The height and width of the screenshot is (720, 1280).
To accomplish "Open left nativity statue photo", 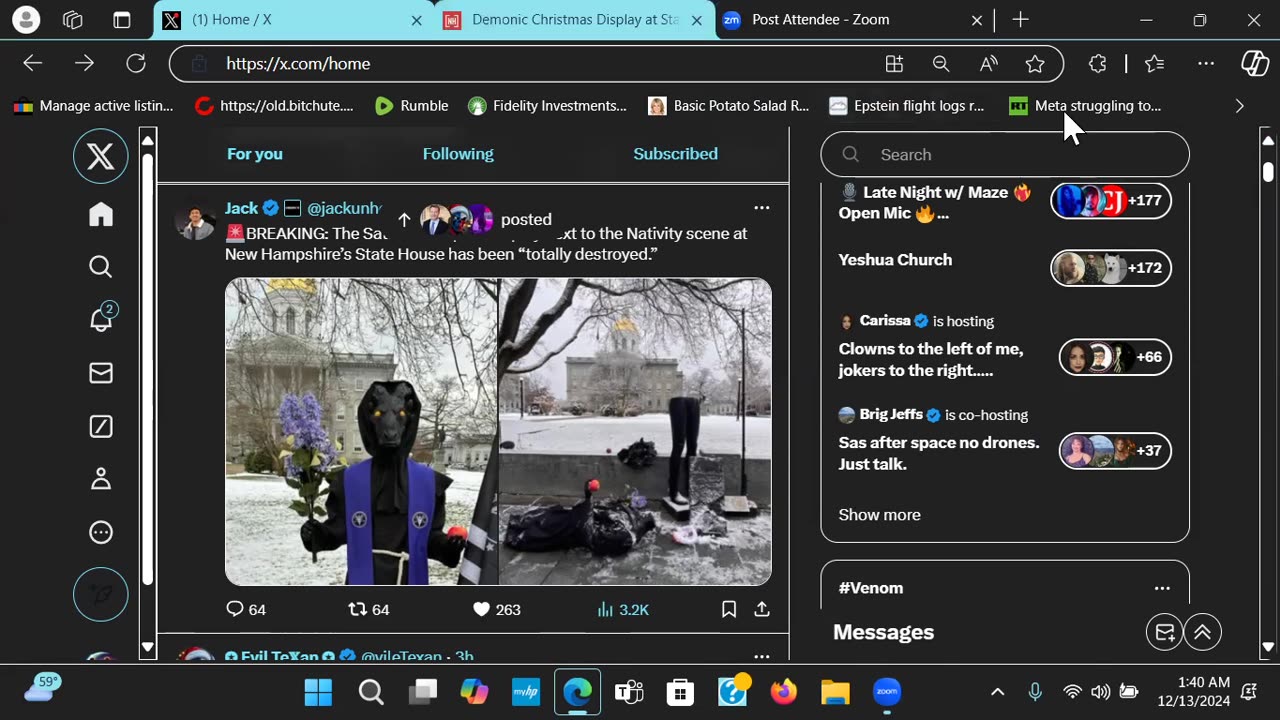I will tap(361, 432).
